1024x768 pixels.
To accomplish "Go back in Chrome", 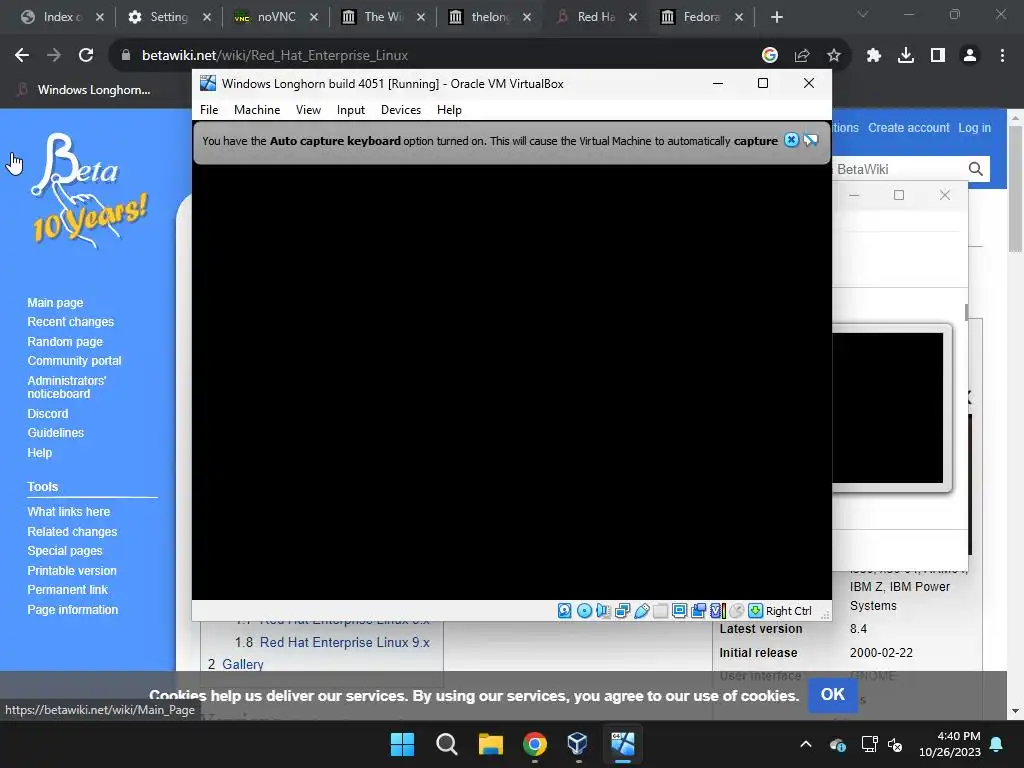I will click(22, 56).
